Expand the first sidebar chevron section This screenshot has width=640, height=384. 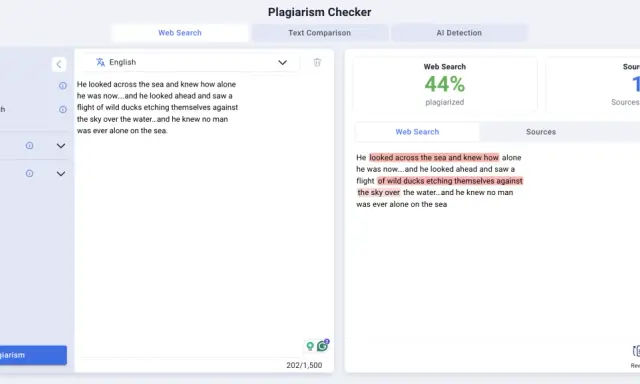61,146
